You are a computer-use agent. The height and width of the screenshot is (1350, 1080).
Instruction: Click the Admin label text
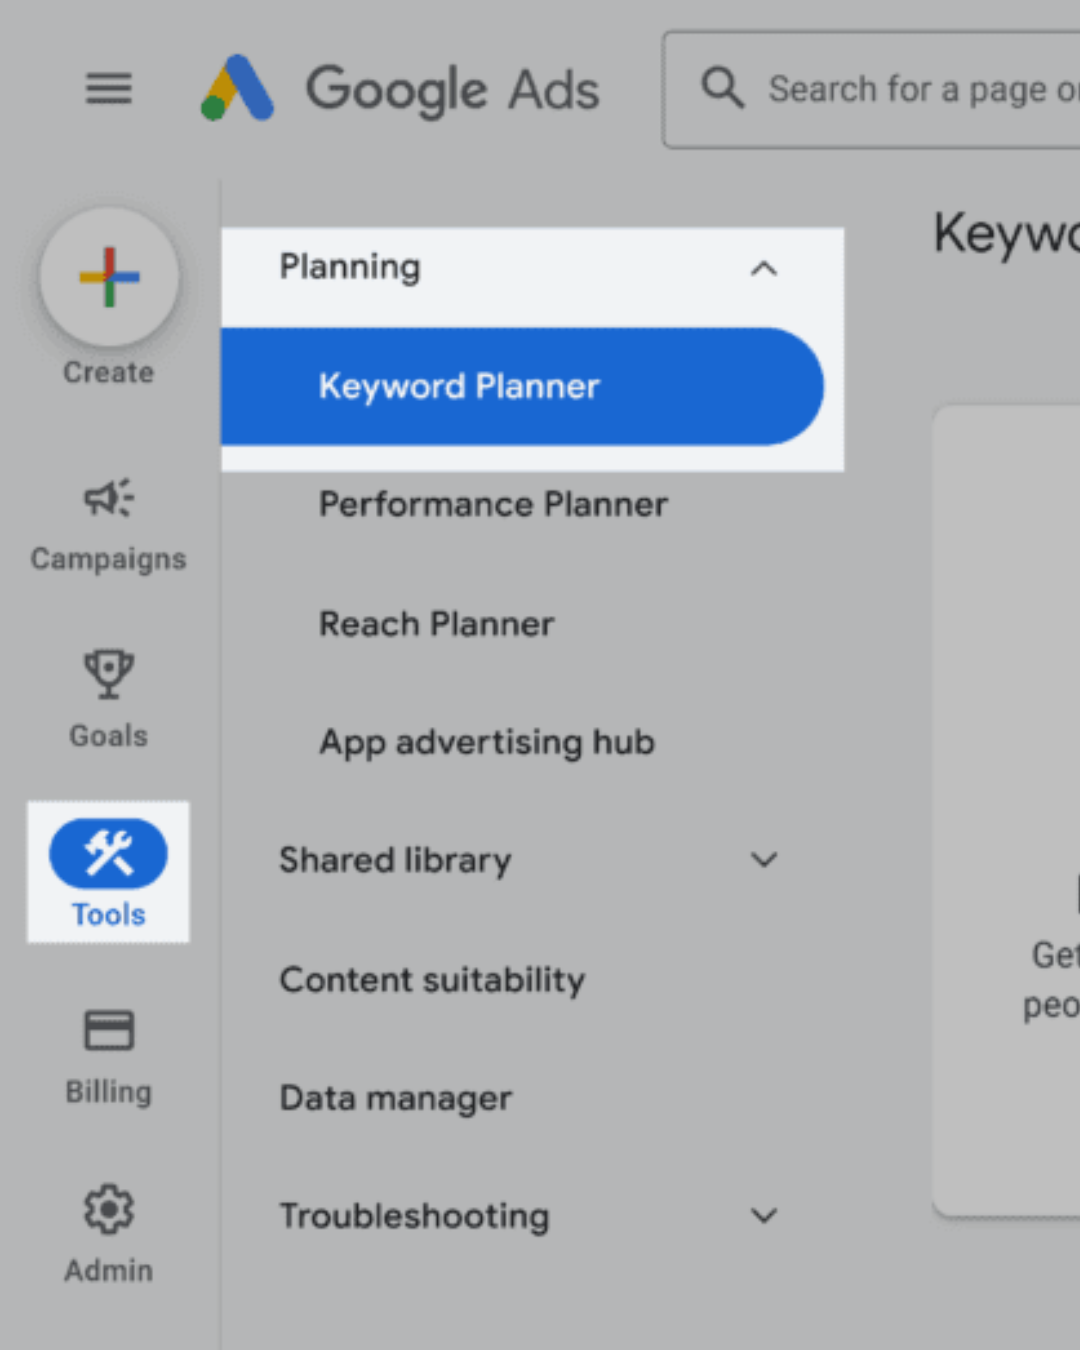(108, 1271)
